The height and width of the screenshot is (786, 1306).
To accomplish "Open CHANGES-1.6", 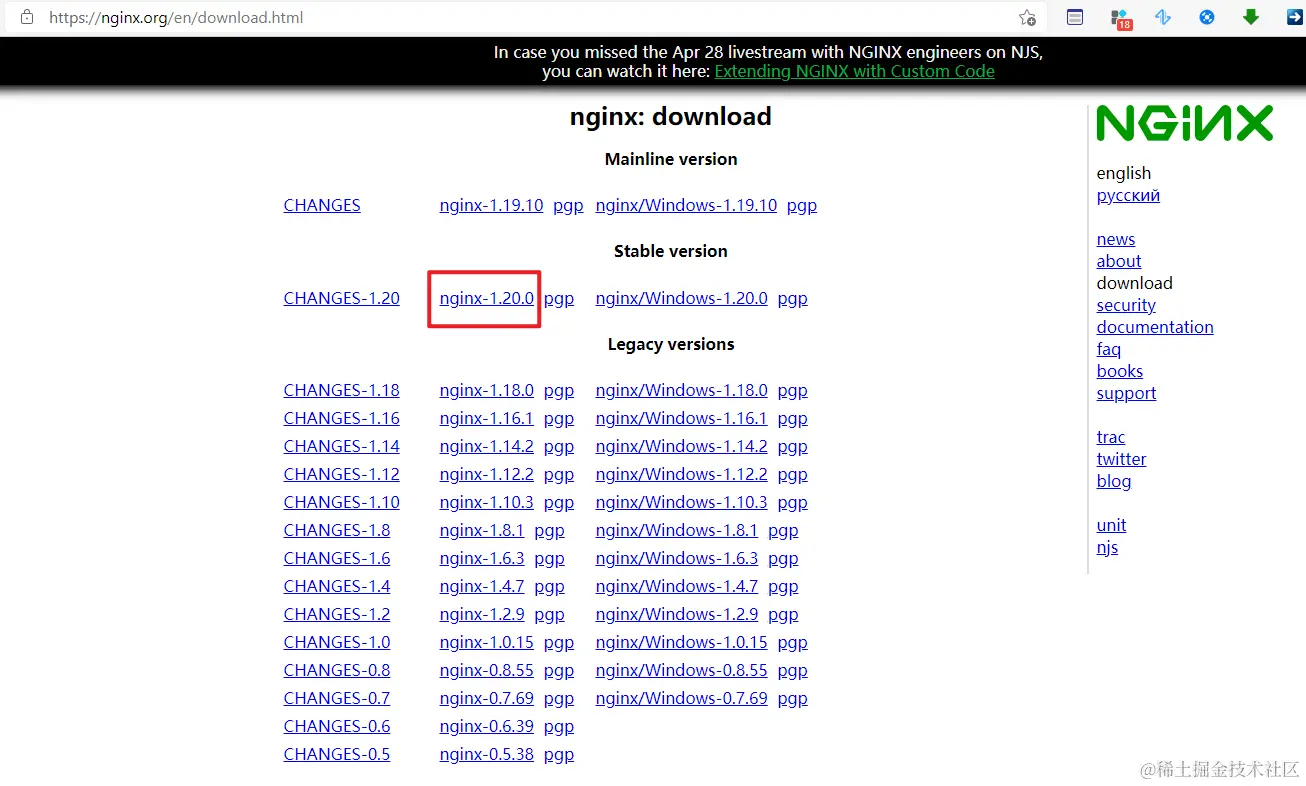I will 337,558.
